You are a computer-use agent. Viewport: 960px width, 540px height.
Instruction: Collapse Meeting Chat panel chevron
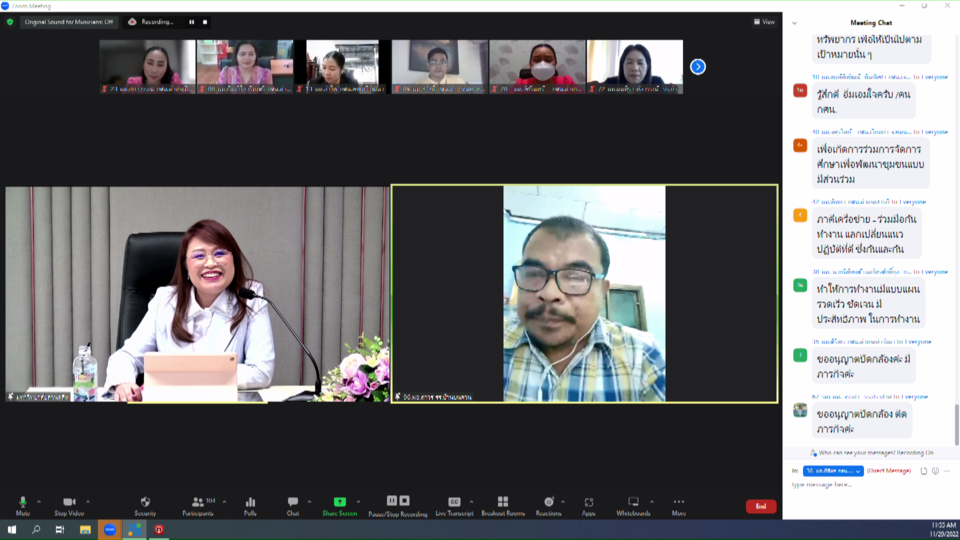click(x=795, y=23)
